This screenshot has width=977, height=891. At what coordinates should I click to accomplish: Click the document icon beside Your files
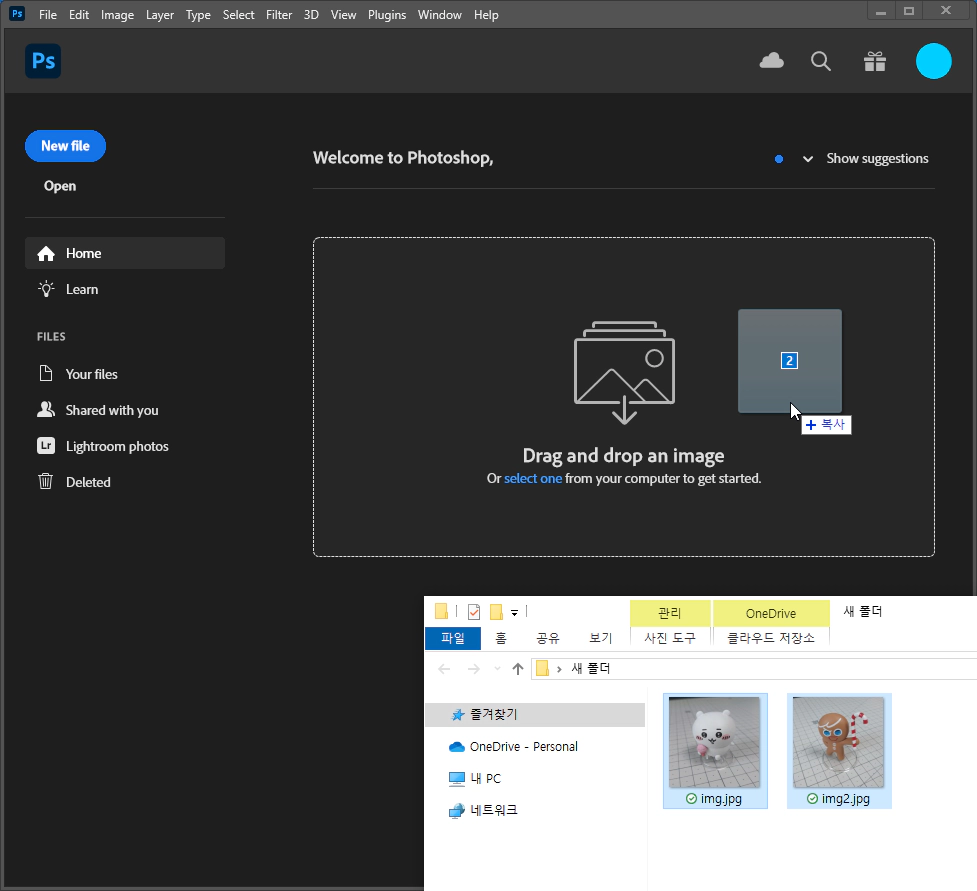pos(46,373)
